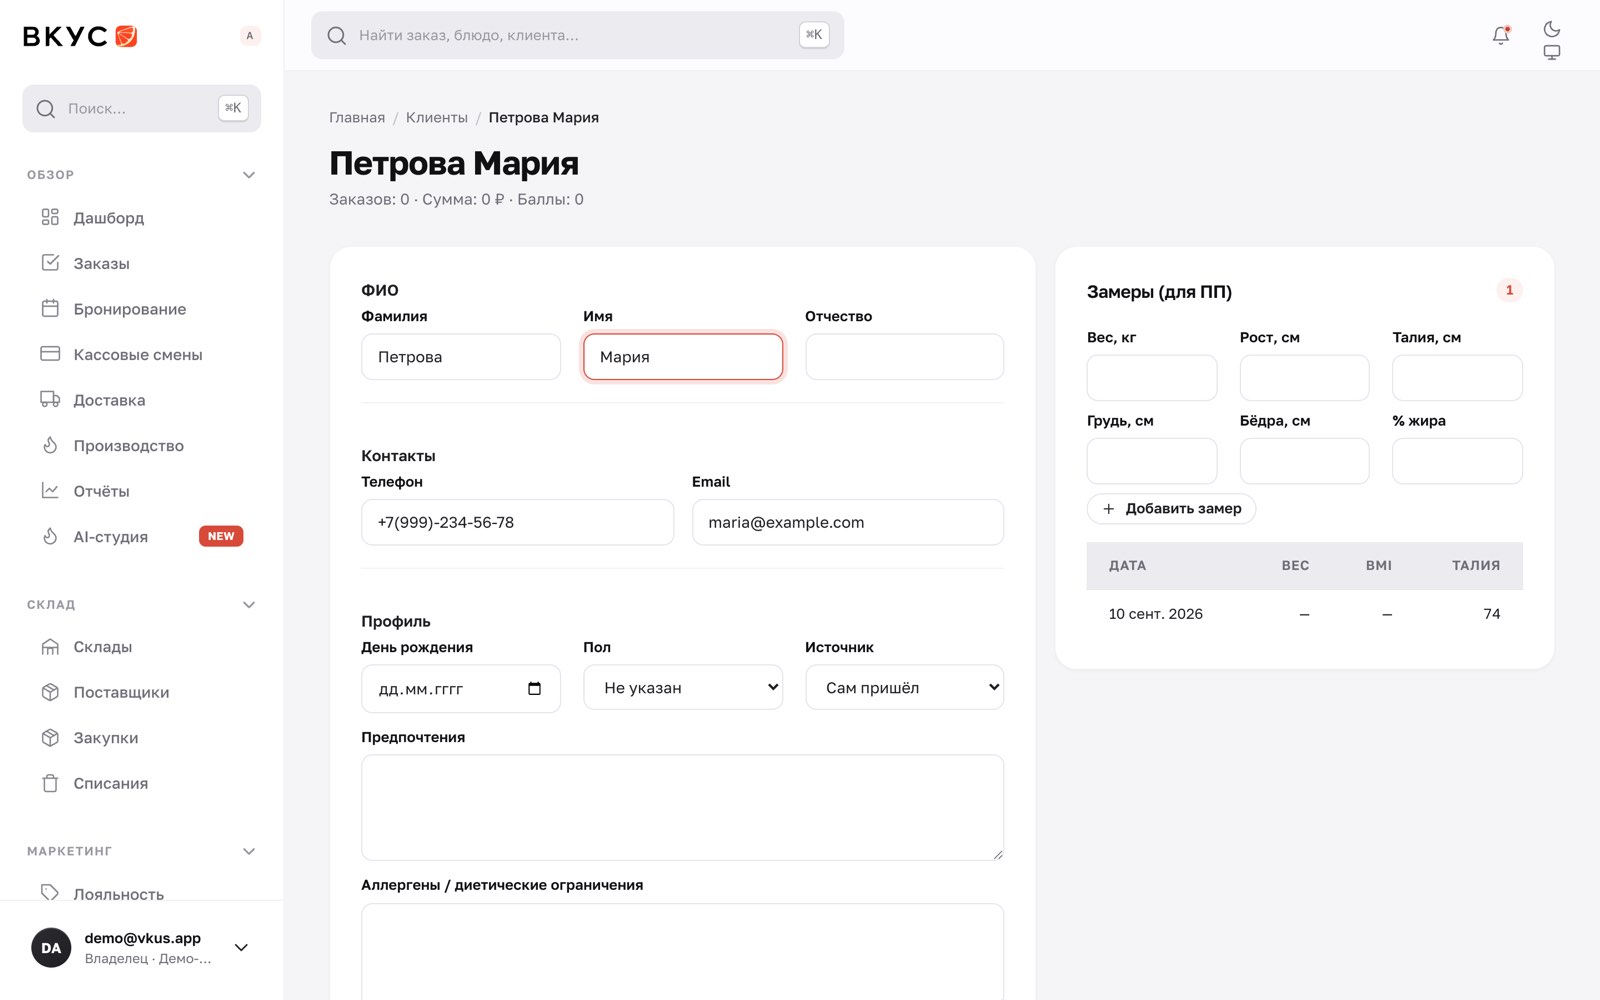Click the Доставка truck icon
This screenshot has height=1000, width=1600.
[50, 399]
